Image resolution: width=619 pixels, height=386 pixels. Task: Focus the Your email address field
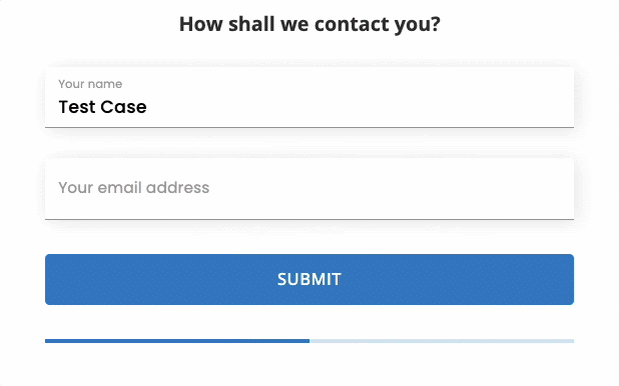point(310,189)
